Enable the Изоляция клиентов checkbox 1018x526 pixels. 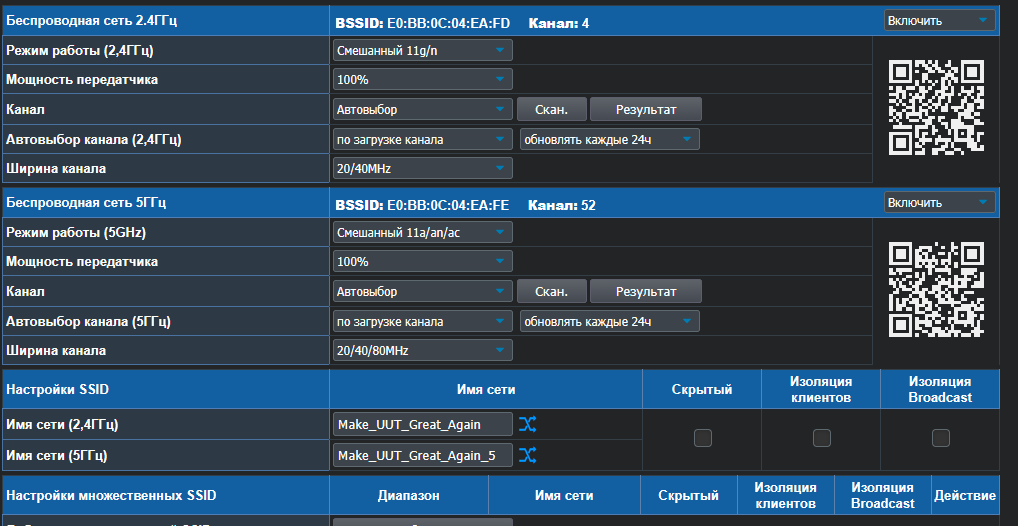[821, 438]
